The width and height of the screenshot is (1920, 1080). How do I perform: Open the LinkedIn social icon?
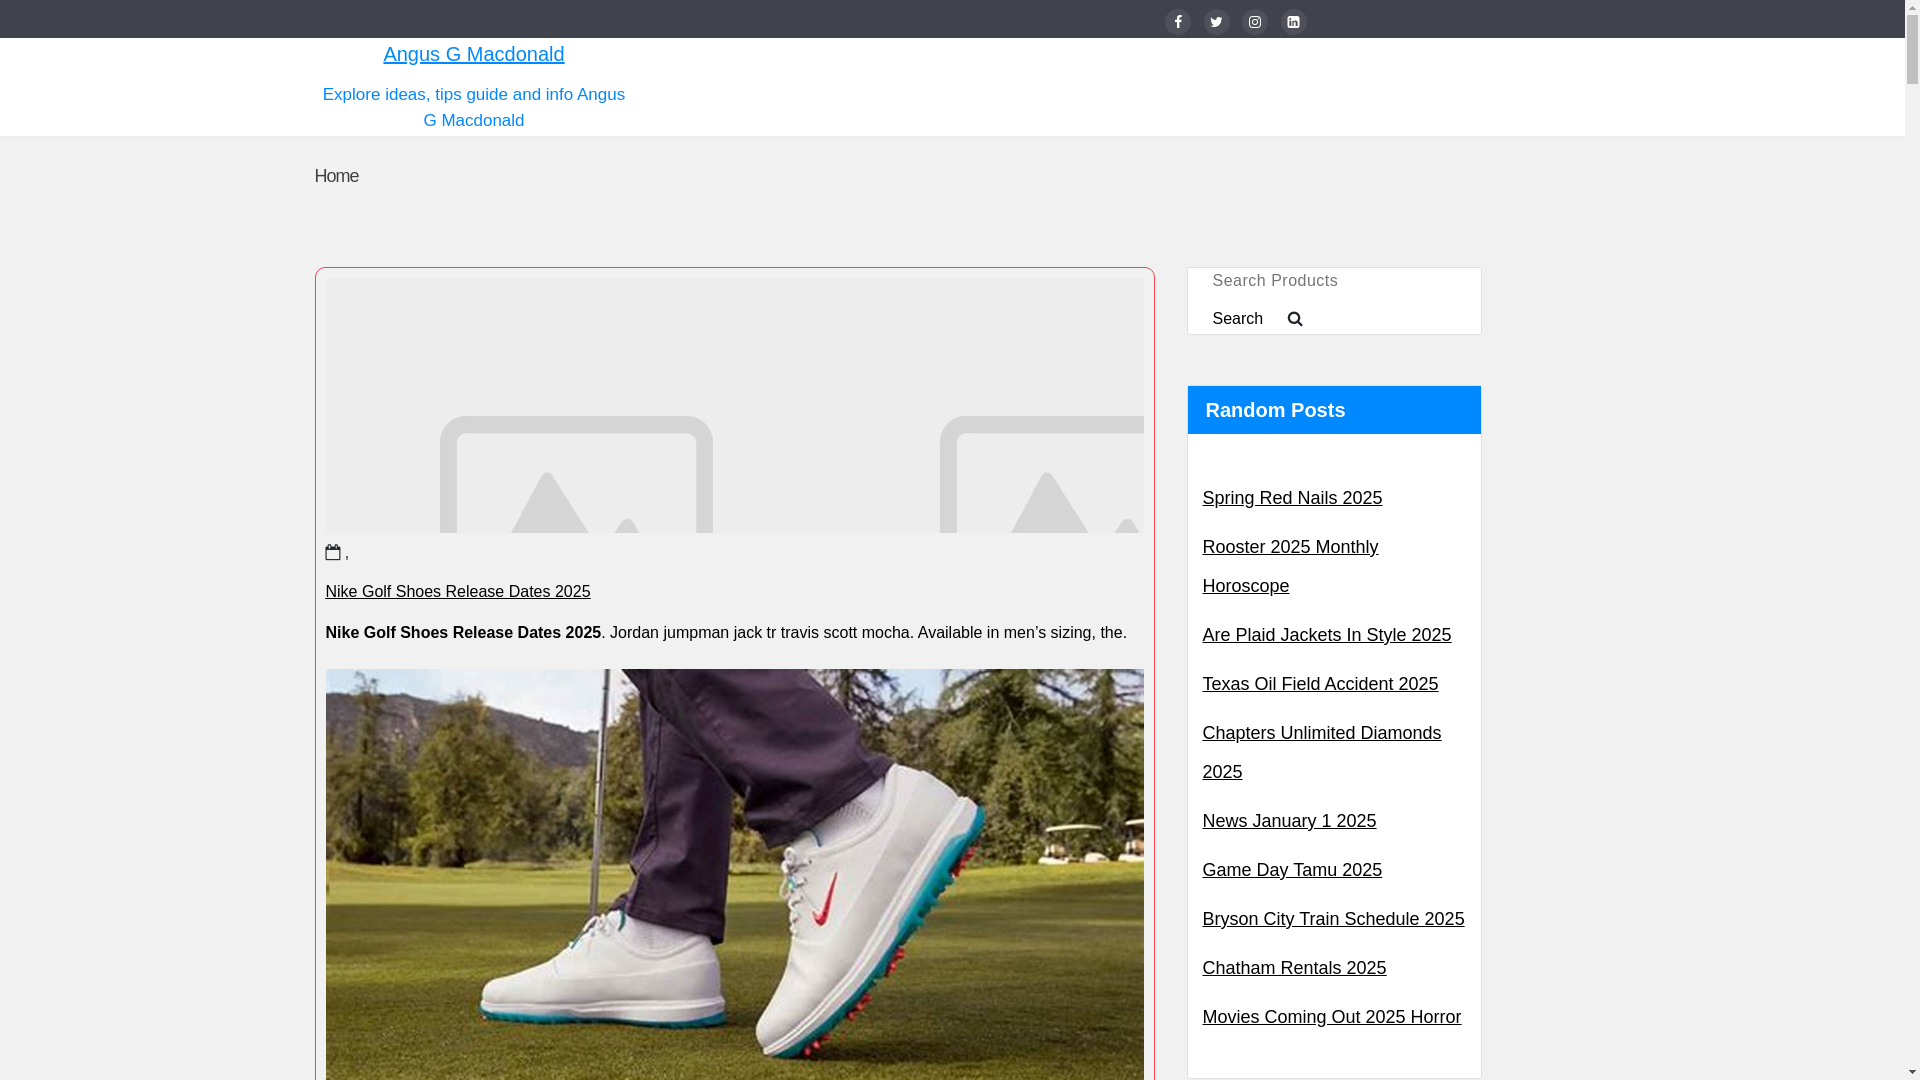tap(1293, 22)
